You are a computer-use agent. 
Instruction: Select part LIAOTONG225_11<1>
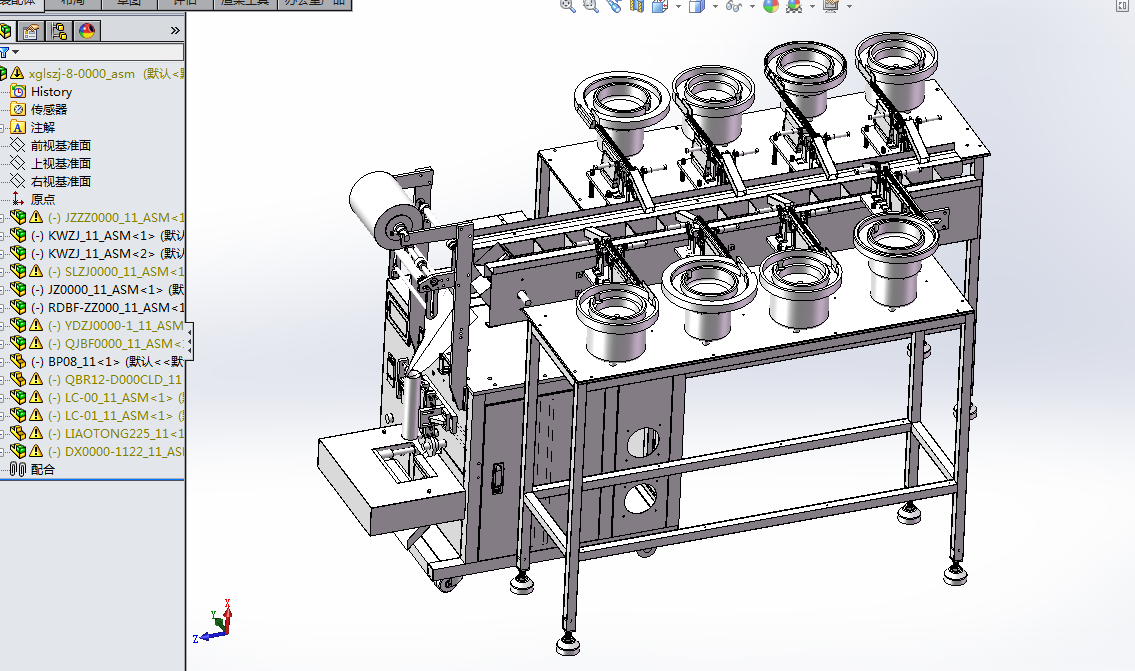(x=116, y=434)
